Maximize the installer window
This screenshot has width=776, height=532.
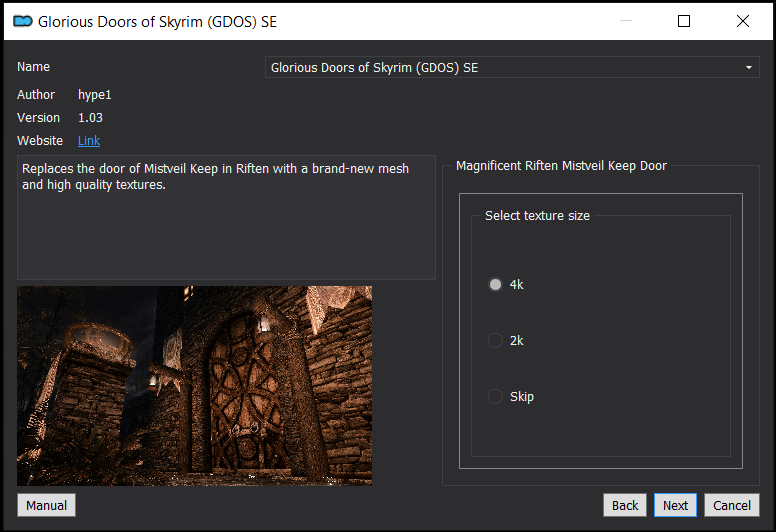click(684, 21)
